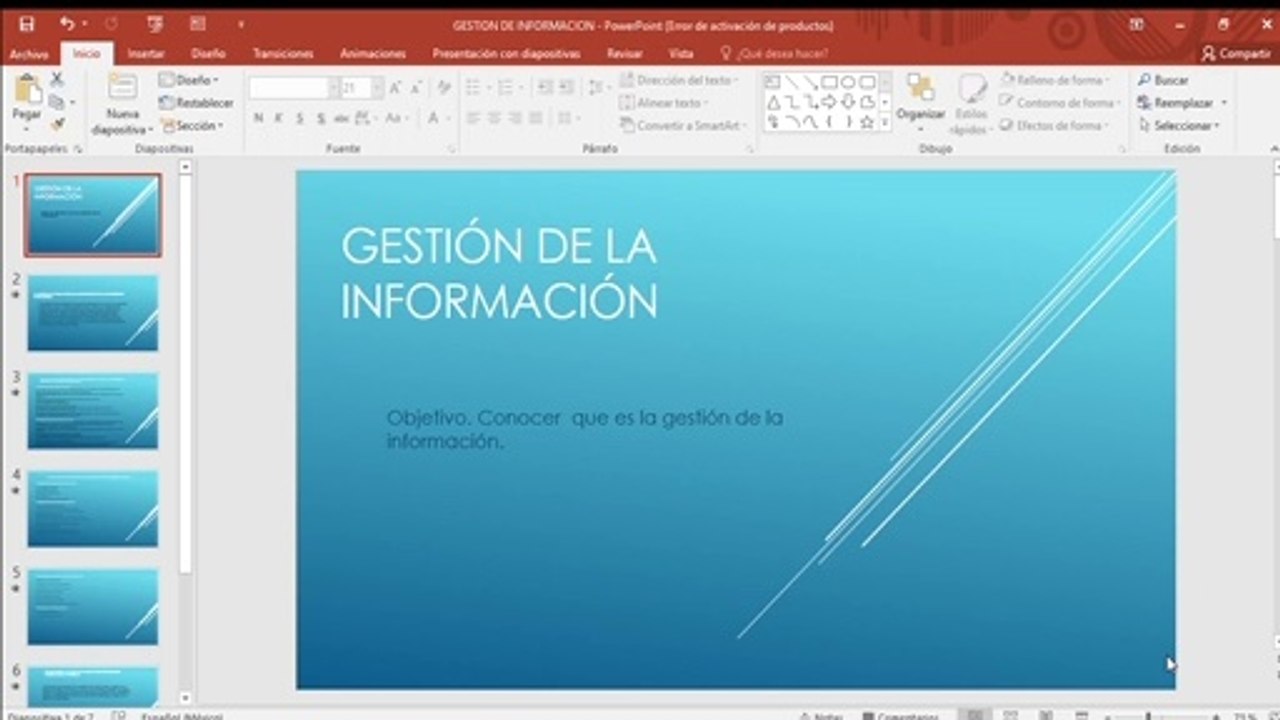
Task: Open Alinear texto dropdown
Action: coord(665,103)
